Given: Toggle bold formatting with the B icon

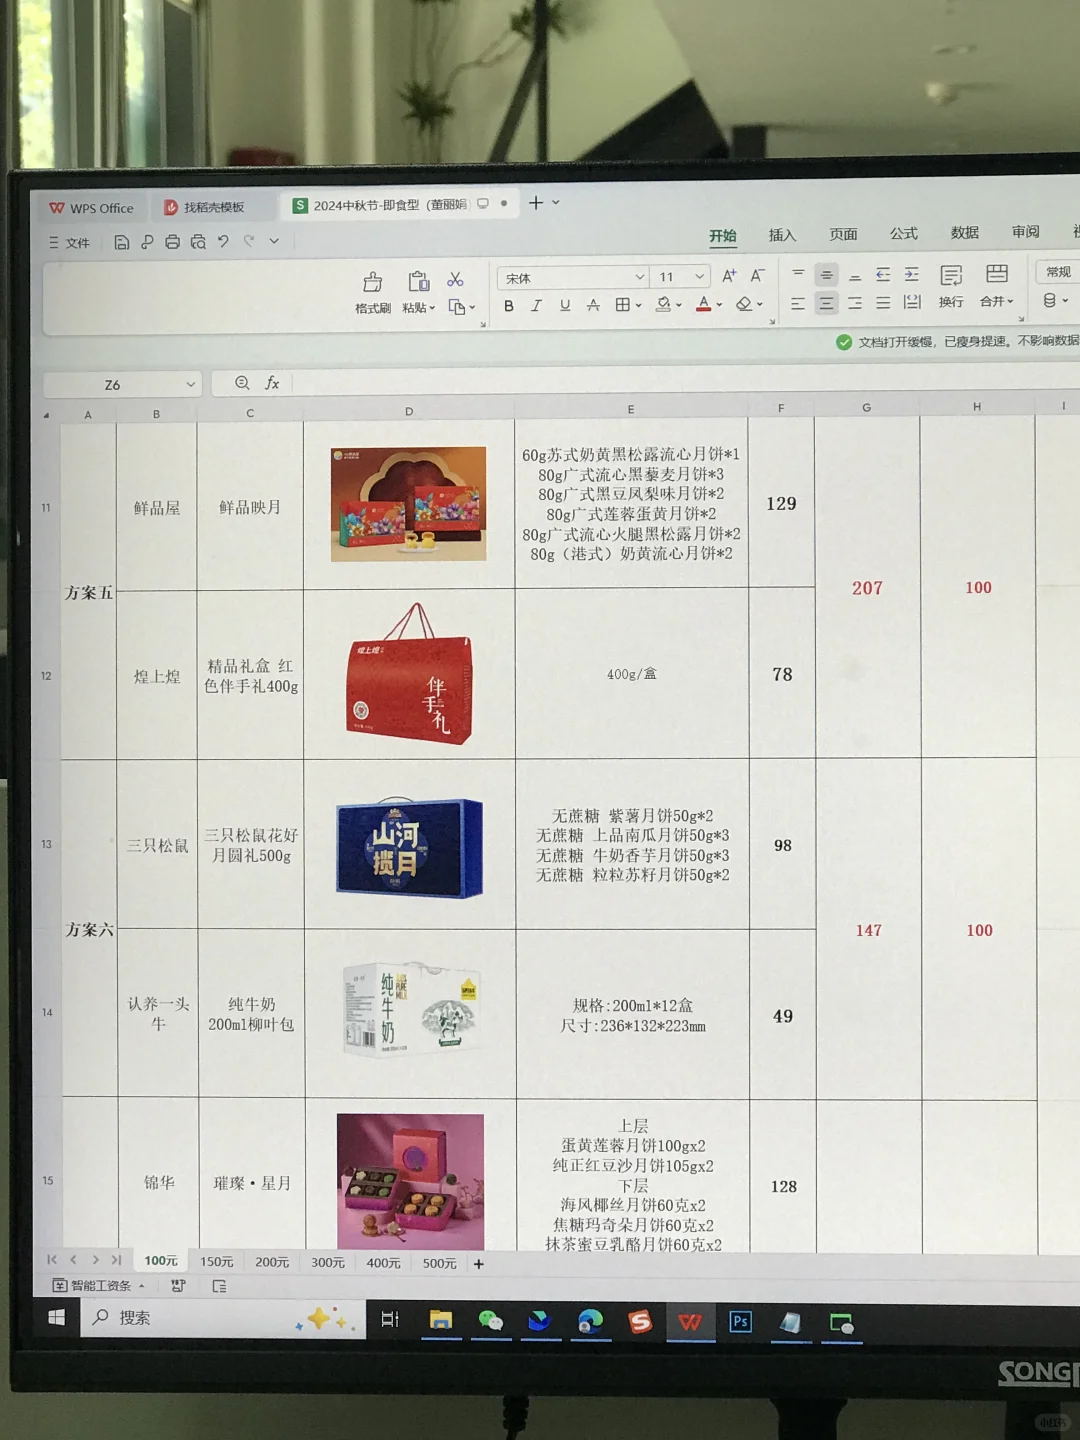Looking at the screenshot, I should [509, 306].
